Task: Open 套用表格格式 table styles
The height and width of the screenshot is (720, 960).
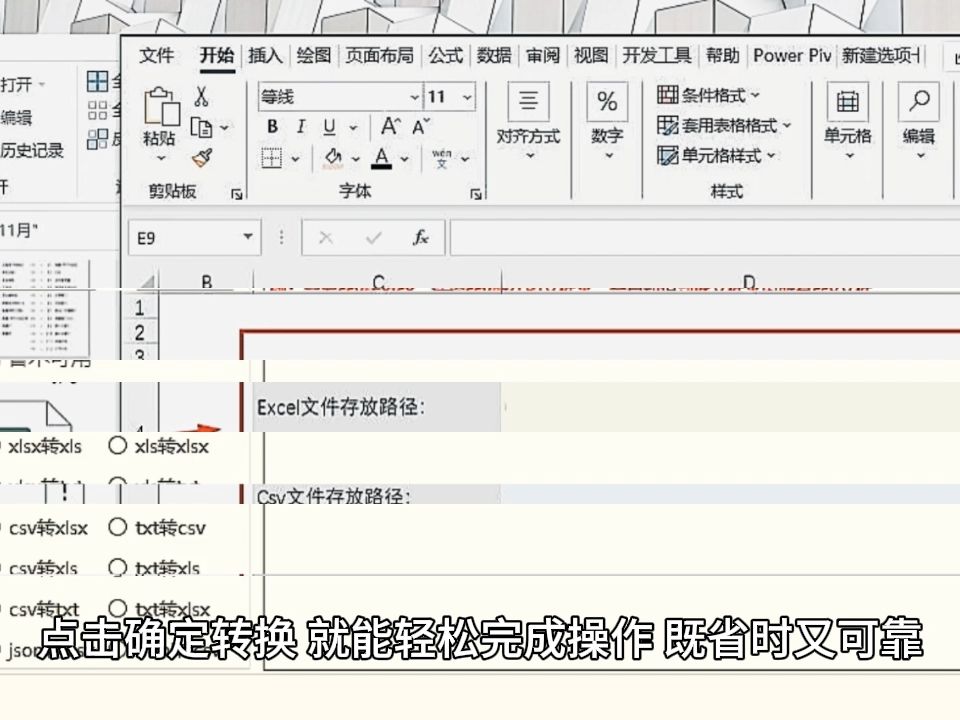Action: point(712,125)
